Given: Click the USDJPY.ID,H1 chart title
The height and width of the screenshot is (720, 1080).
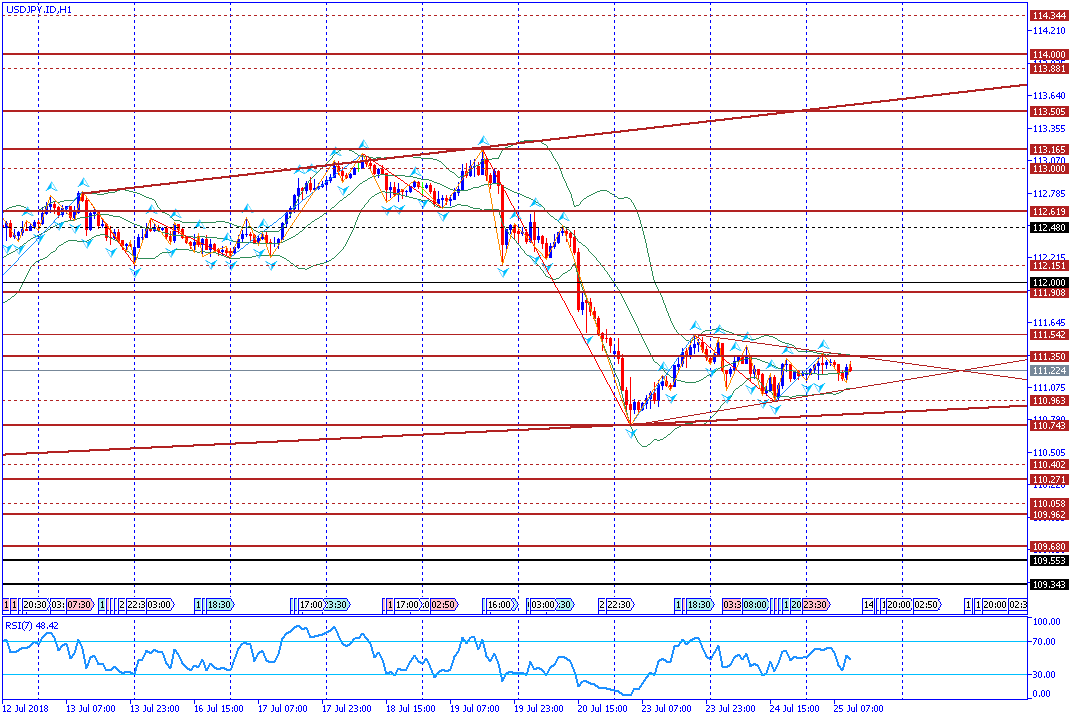Looking at the screenshot, I should (38, 10).
